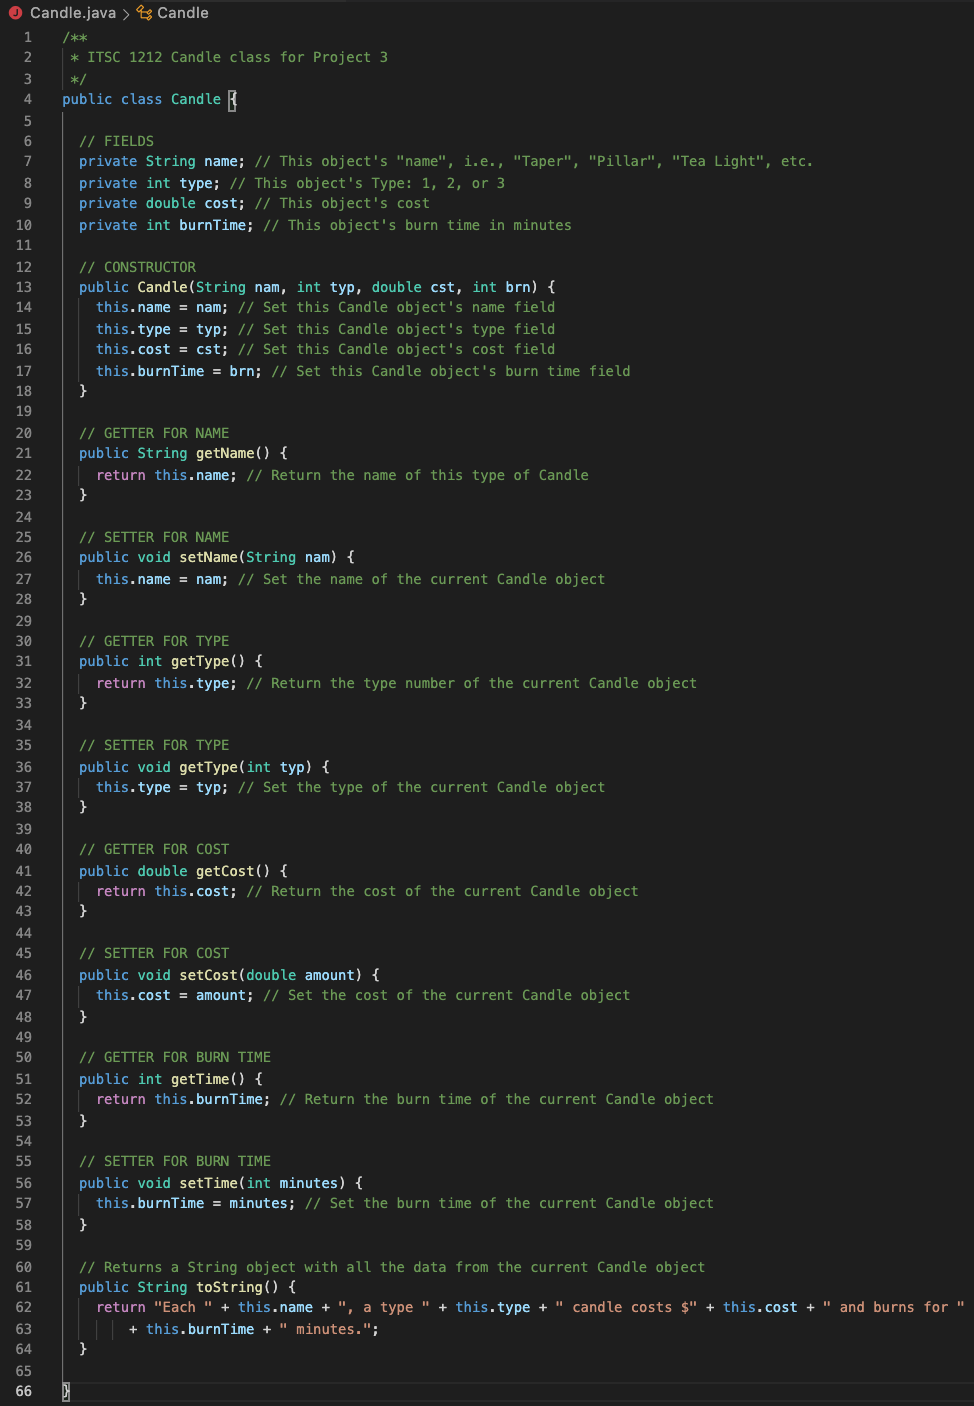Click the 'private int burnTime' field declaration
974x1406 pixels.
pos(166,225)
